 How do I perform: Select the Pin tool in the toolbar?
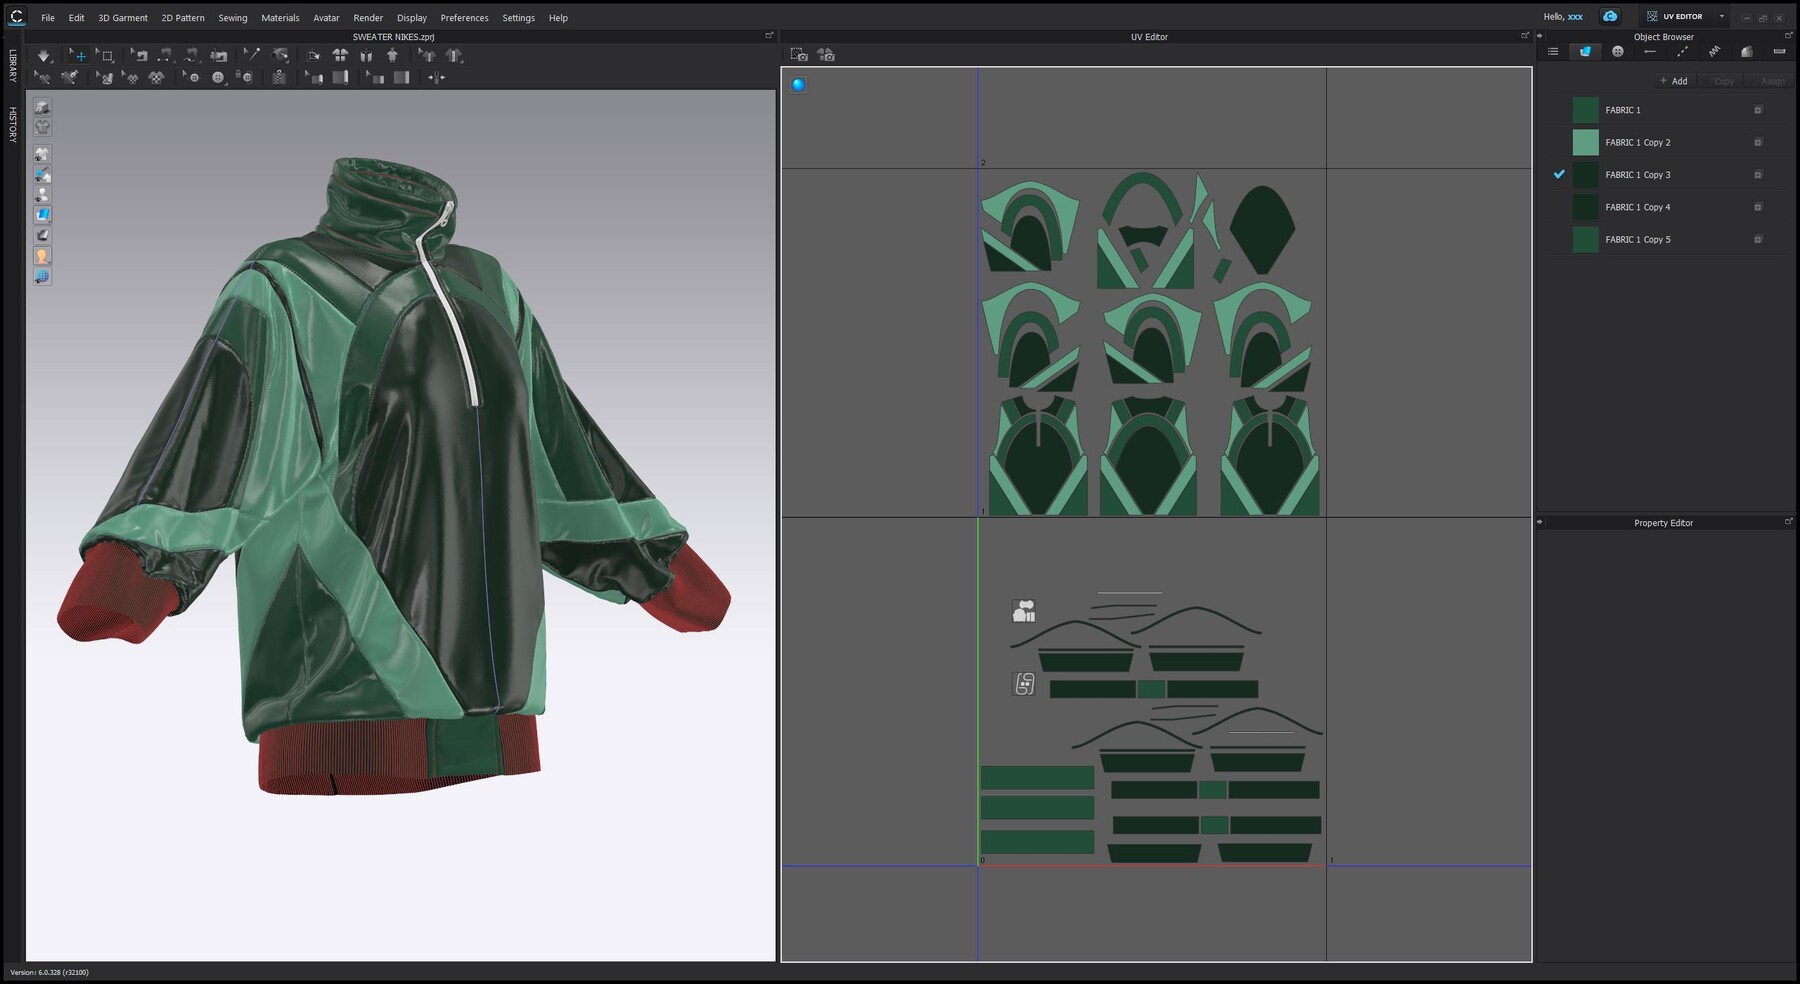coord(250,55)
